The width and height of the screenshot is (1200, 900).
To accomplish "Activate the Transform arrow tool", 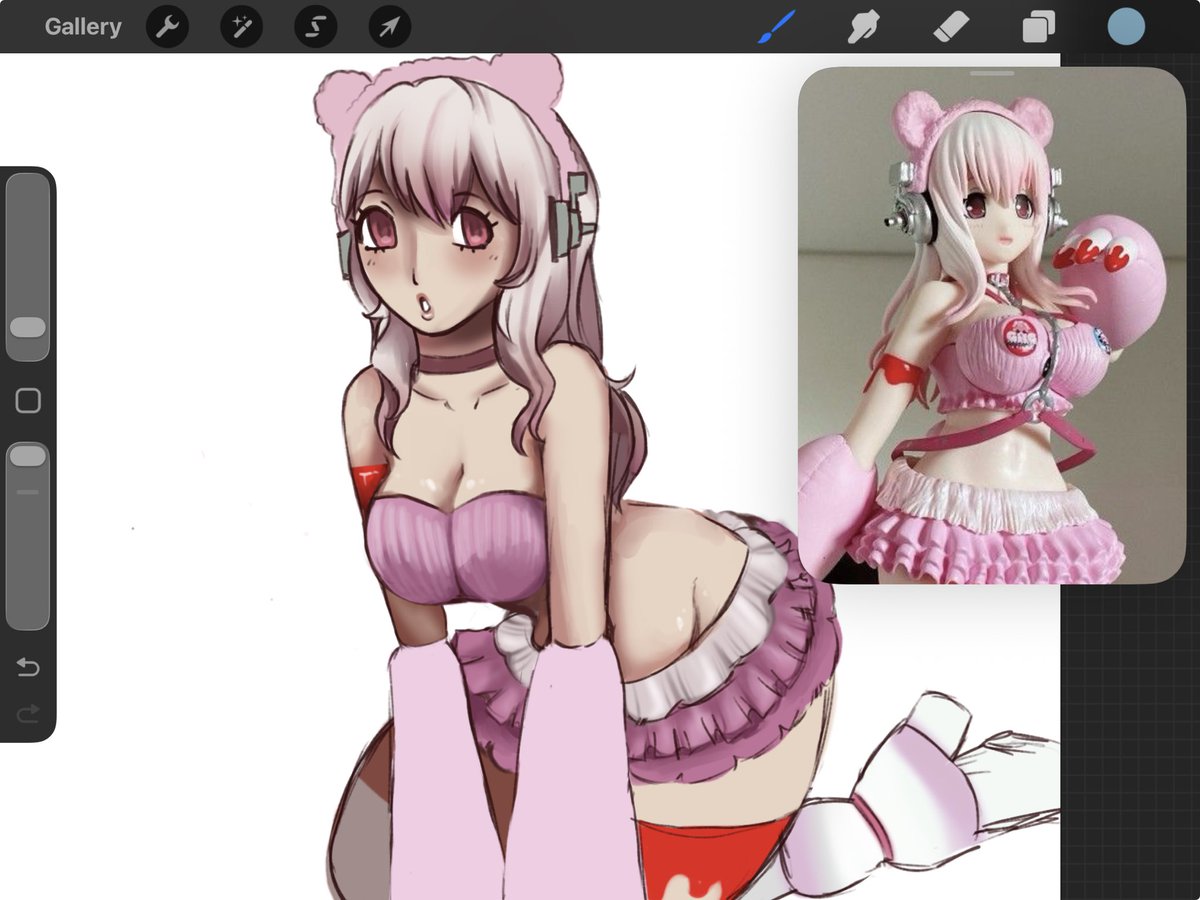I will pyautogui.click(x=389, y=27).
